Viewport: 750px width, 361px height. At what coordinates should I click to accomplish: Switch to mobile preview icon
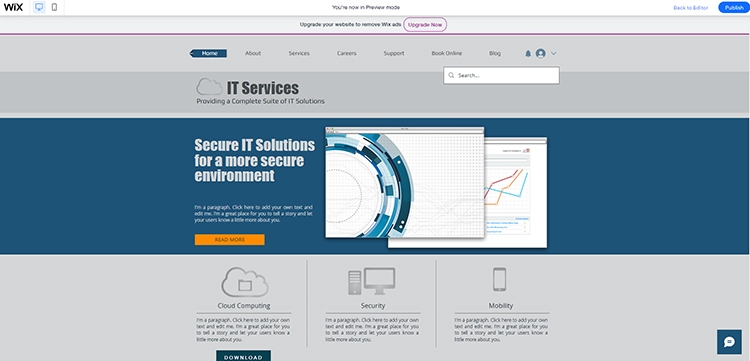coord(54,7)
